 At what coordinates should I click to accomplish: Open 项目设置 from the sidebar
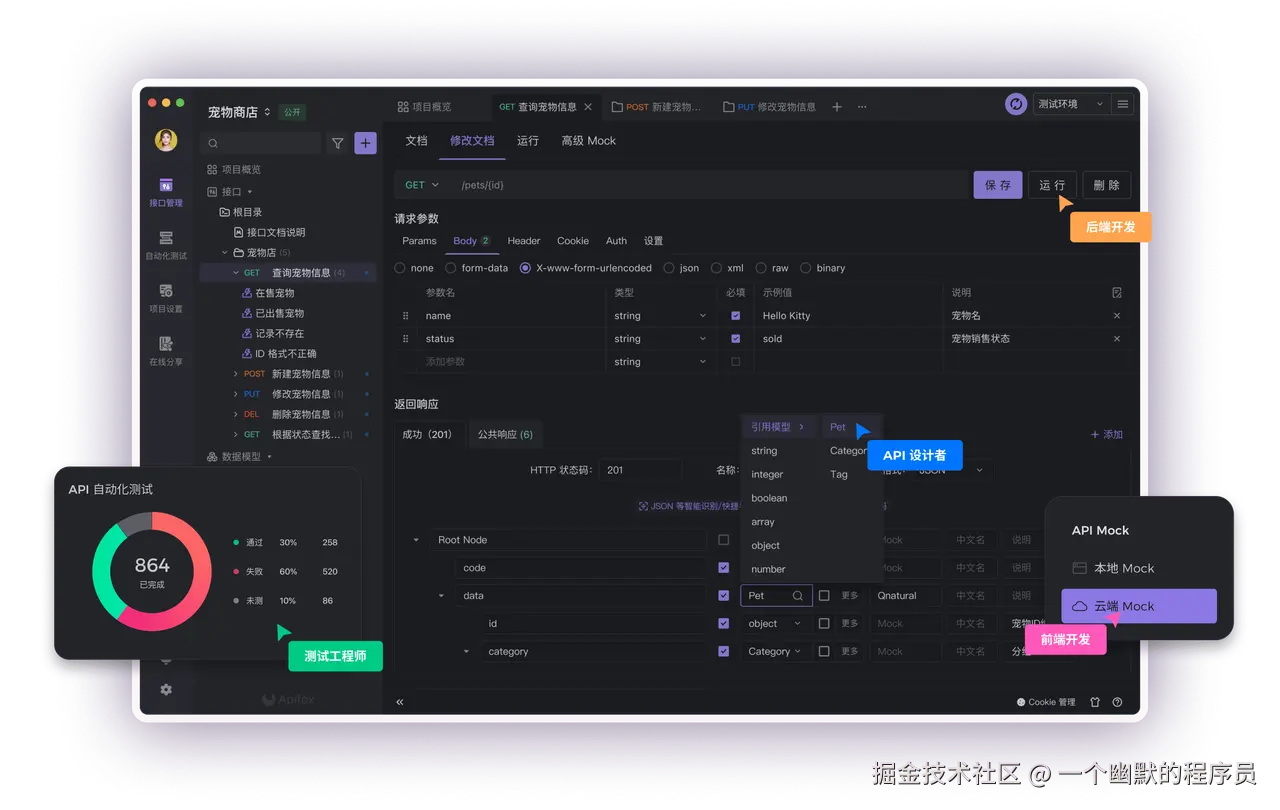(166, 298)
